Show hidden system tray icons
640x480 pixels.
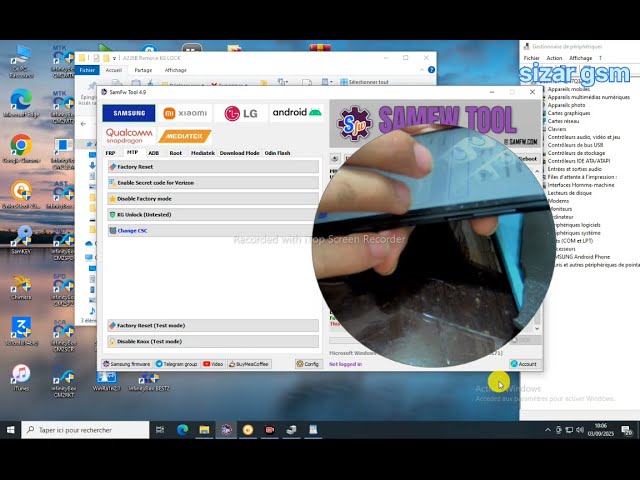548,430
